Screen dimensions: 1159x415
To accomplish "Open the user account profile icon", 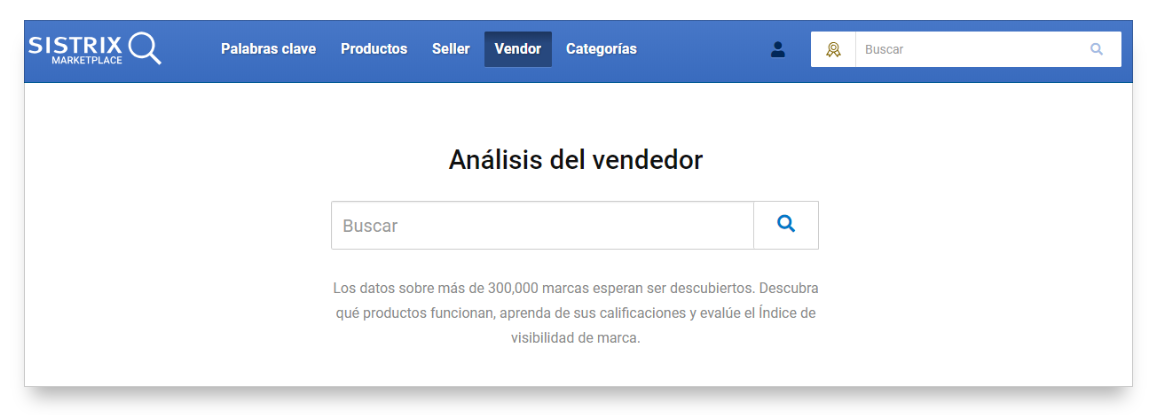I will tap(777, 49).
